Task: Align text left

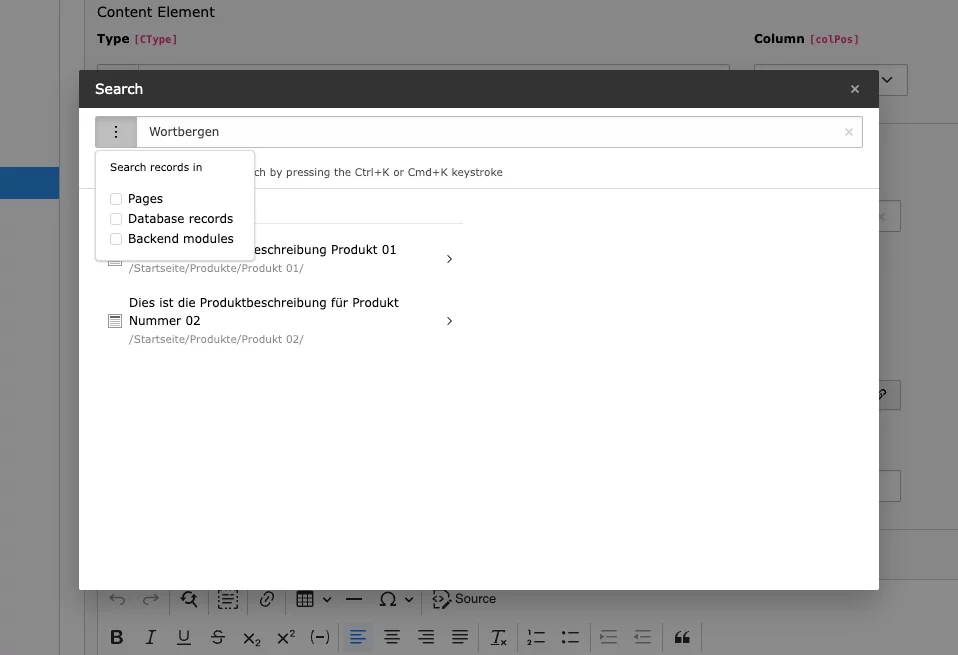Action: [358, 637]
